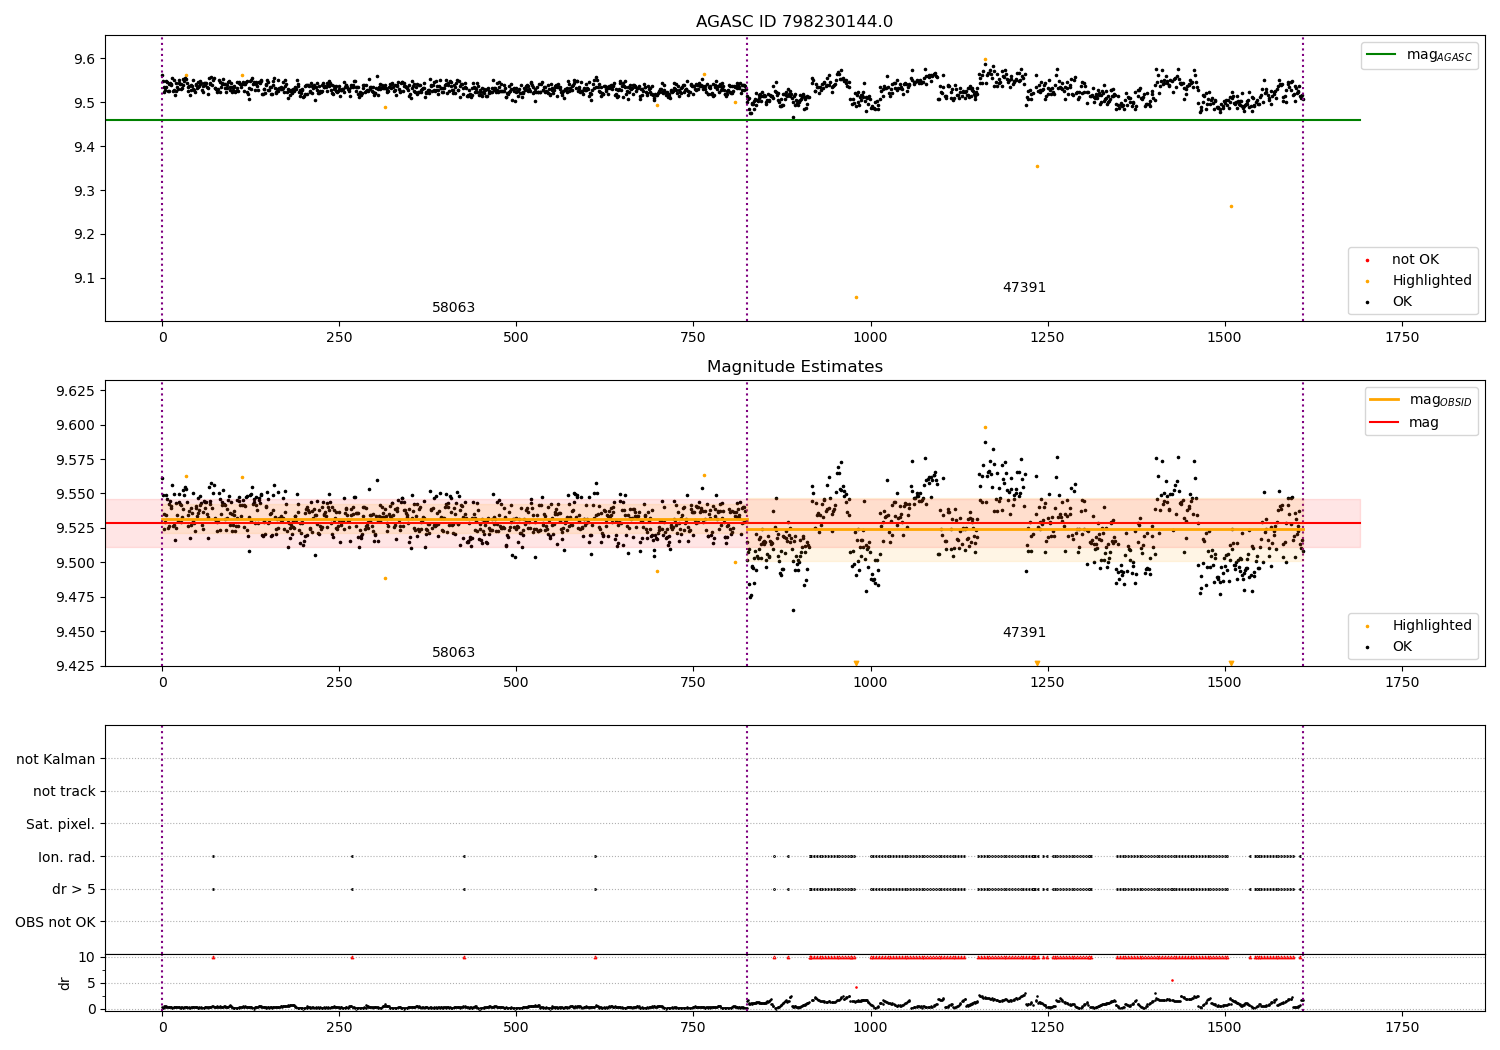
Task: Click the '9.1' y-tick in top plot
Action: point(84,279)
